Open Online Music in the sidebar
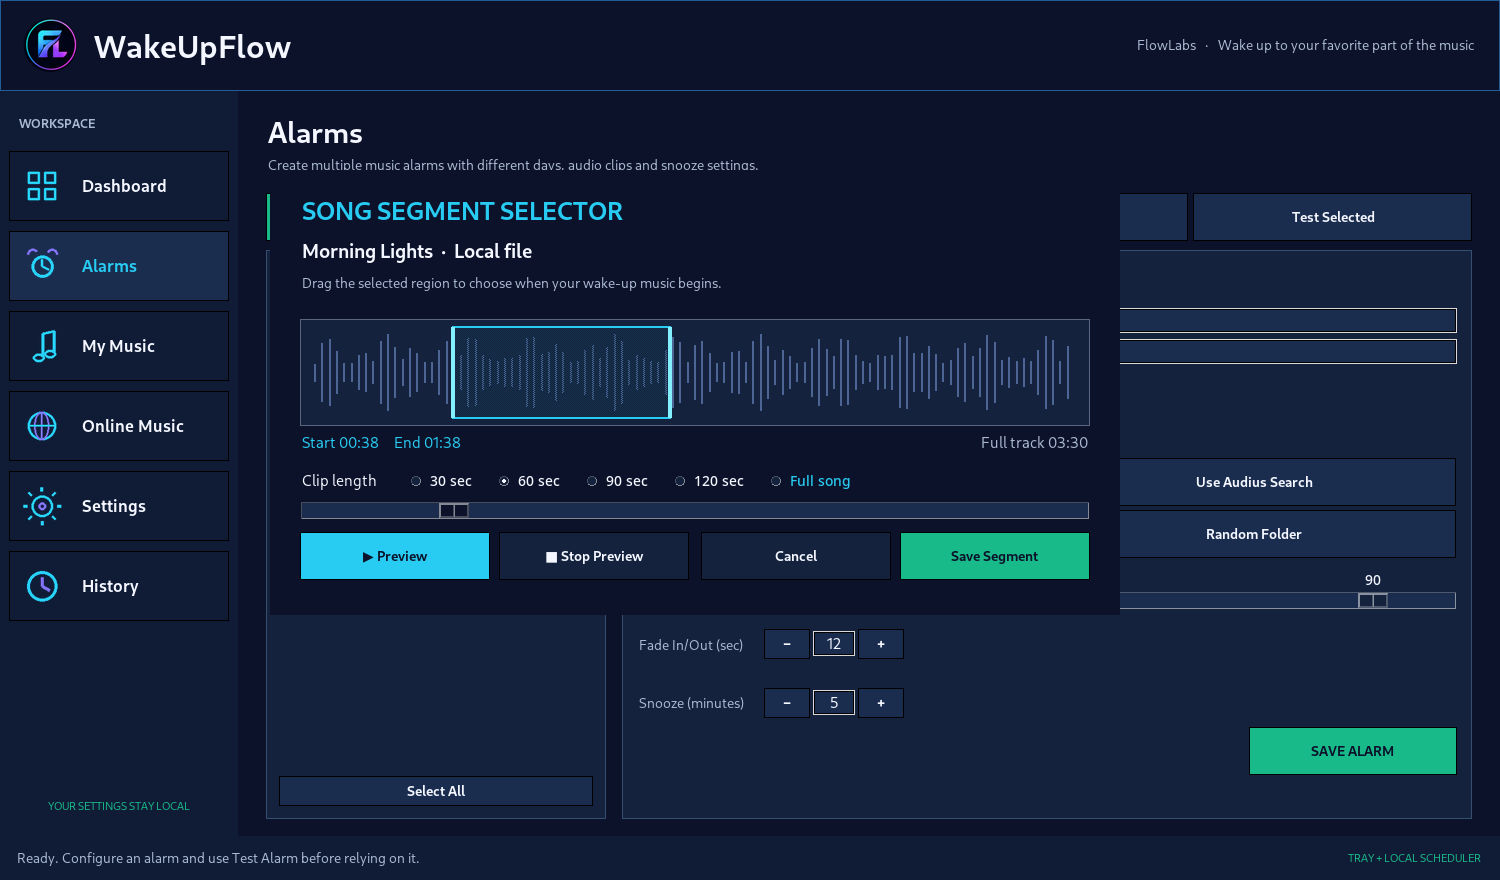Viewport: 1500px width, 880px height. (x=119, y=426)
